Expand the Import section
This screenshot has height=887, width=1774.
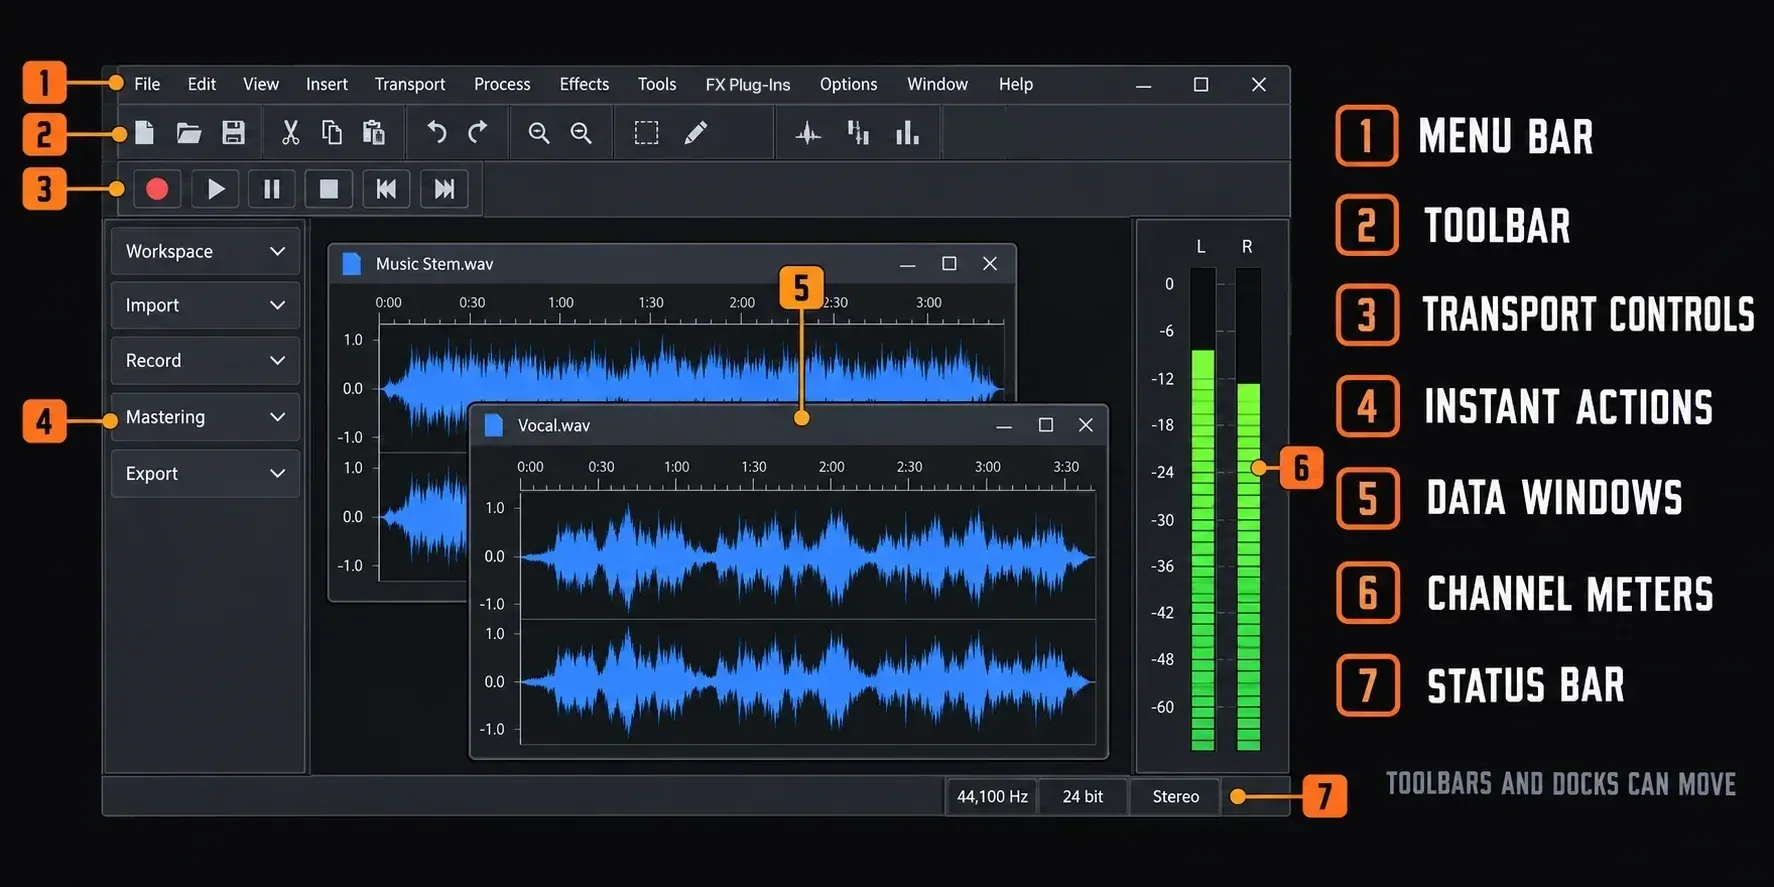pos(205,305)
